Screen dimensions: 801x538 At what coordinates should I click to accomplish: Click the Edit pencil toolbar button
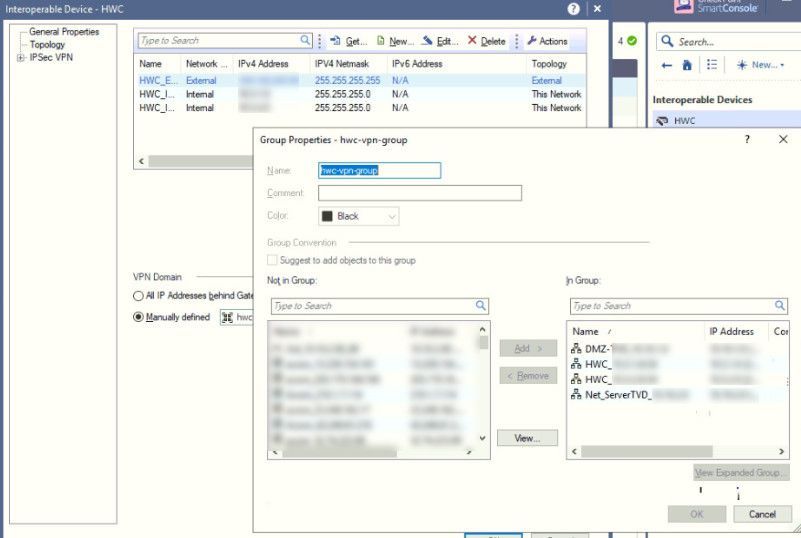(x=440, y=41)
